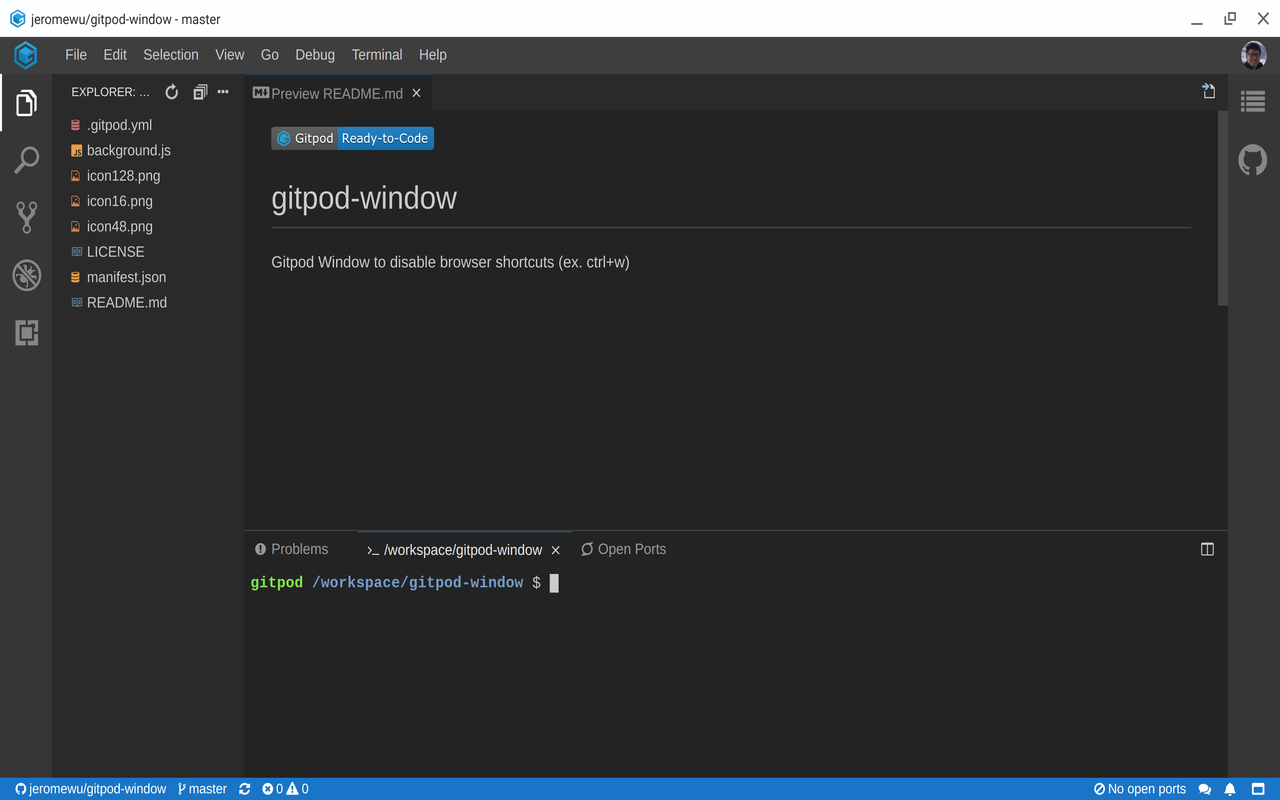The height and width of the screenshot is (800, 1280).
Task: Click jeromewu/gitpod-window repo in status bar
Action: (x=90, y=789)
